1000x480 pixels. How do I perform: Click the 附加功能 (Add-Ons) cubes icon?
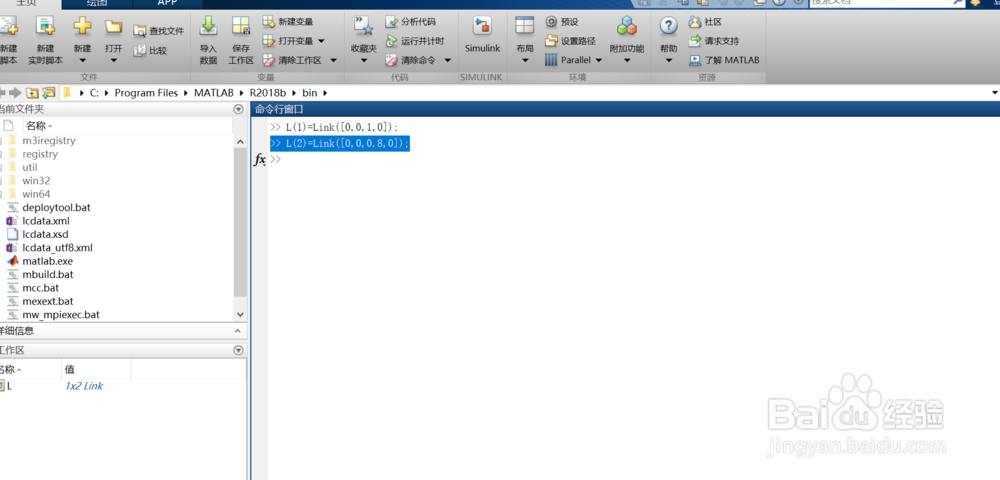[627, 25]
